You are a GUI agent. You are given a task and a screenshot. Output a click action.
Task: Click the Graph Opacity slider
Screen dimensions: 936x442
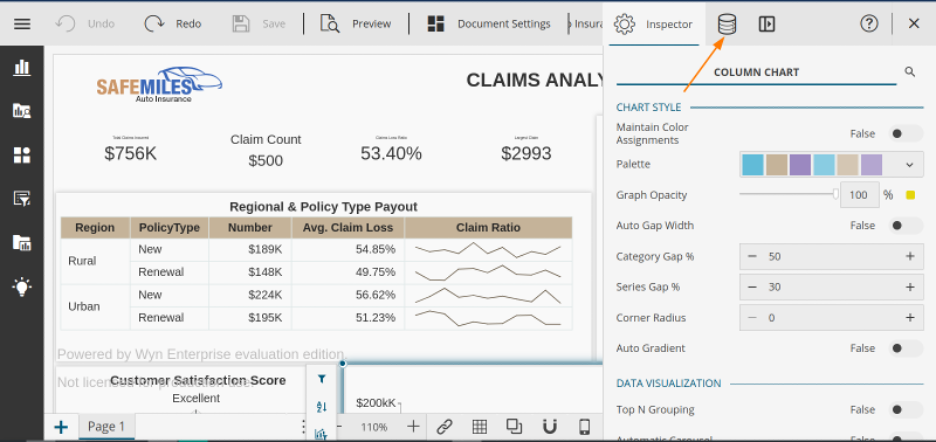788,195
